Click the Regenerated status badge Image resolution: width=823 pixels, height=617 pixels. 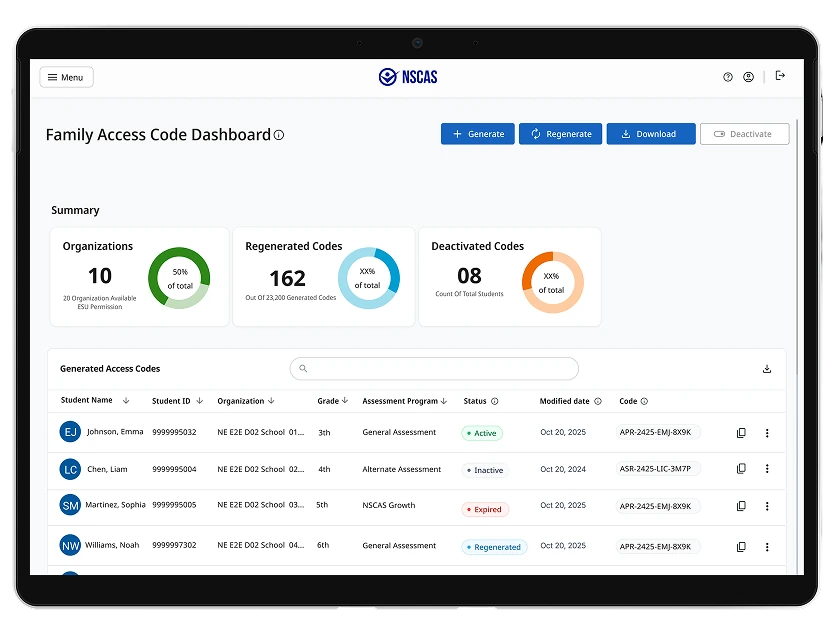click(x=494, y=547)
